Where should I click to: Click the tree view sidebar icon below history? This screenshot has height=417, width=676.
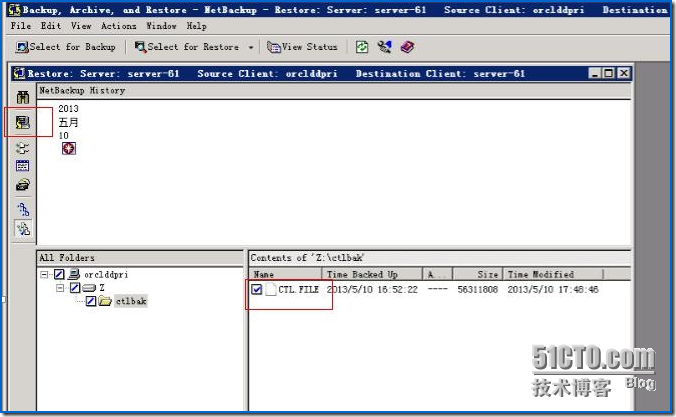point(22,149)
